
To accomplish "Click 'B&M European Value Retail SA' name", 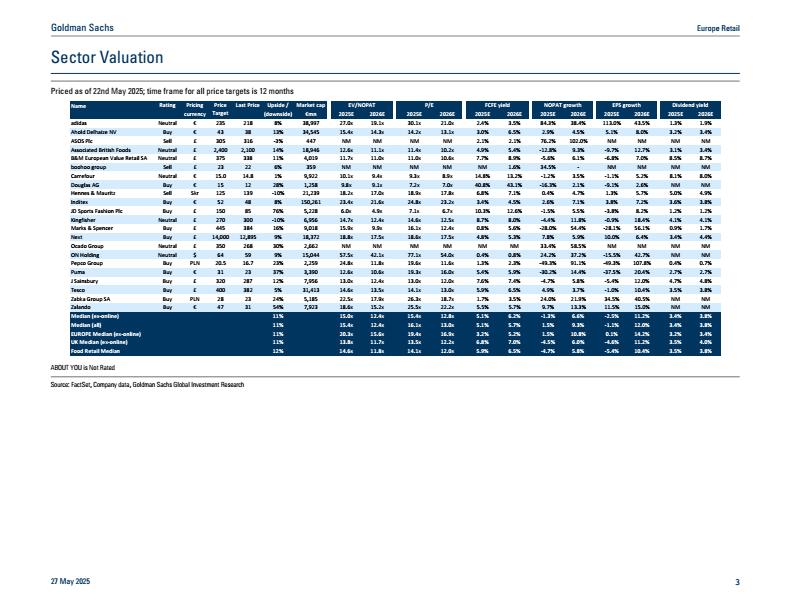I will [109, 158].
